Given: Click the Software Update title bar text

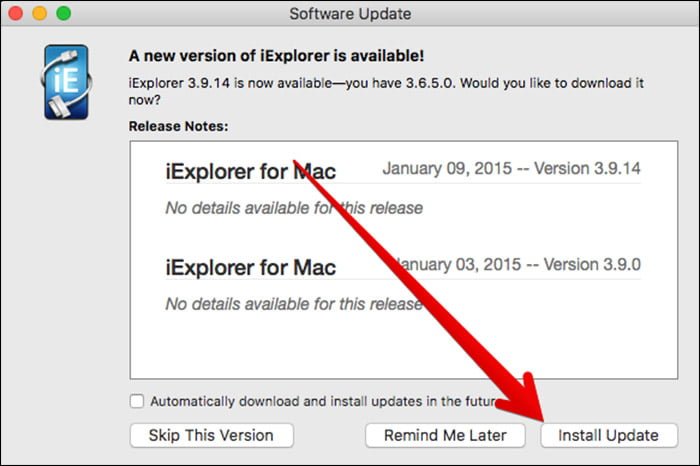Looking at the screenshot, I should pyautogui.click(x=350, y=14).
